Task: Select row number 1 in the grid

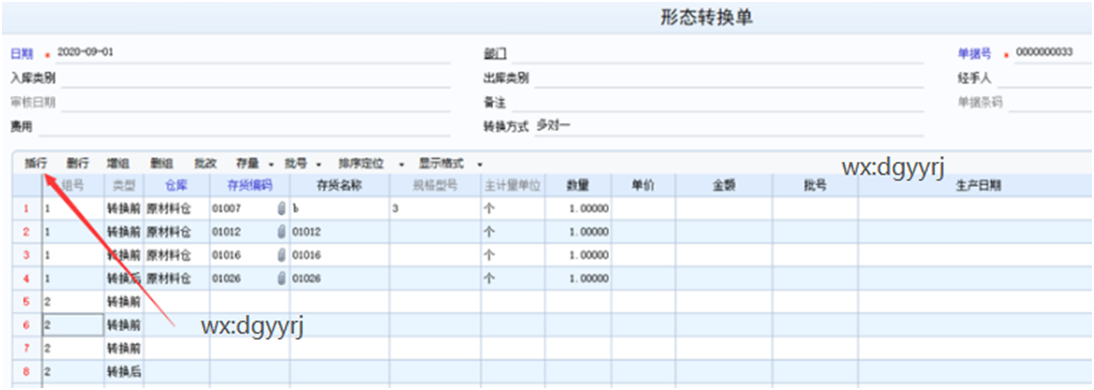Action: pos(27,209)
